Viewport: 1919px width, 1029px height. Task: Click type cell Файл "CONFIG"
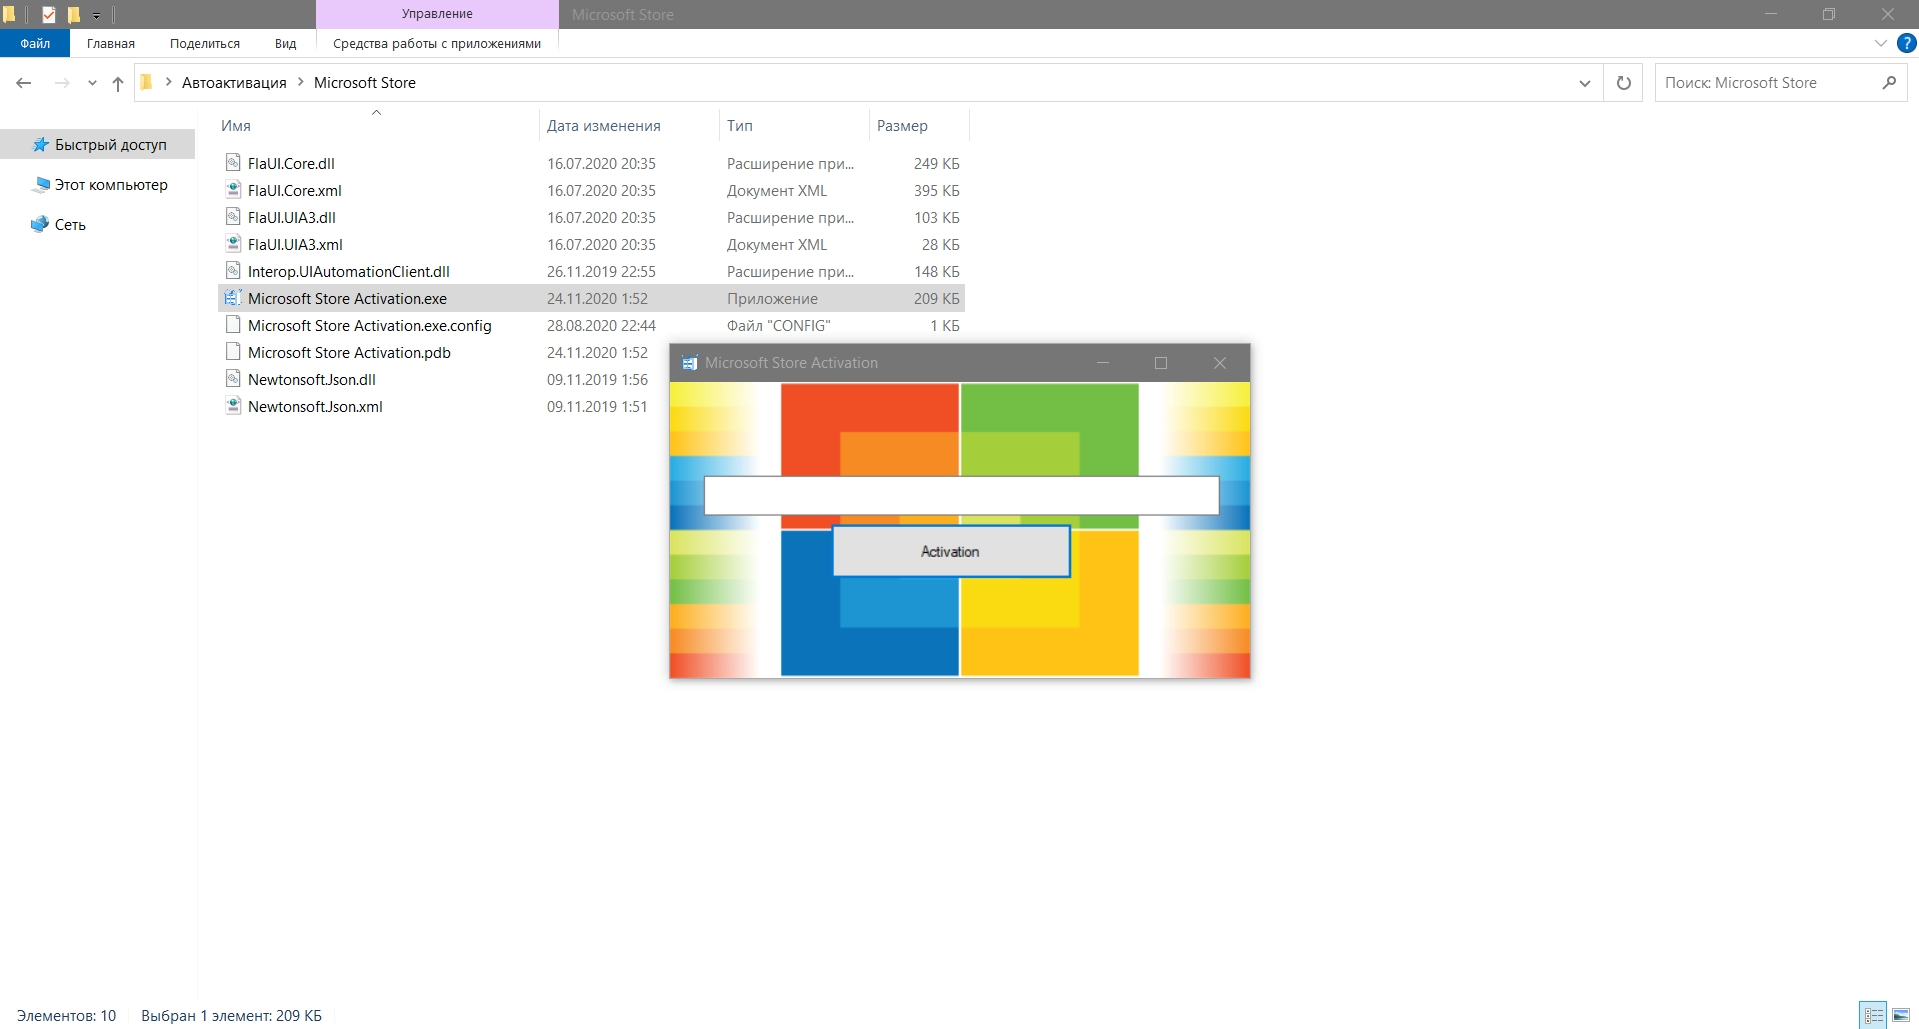pos(779,325)
